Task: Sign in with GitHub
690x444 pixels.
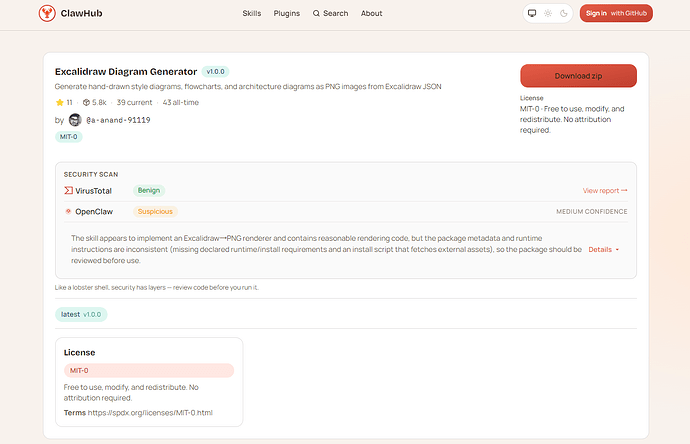Action: (616, 13)
